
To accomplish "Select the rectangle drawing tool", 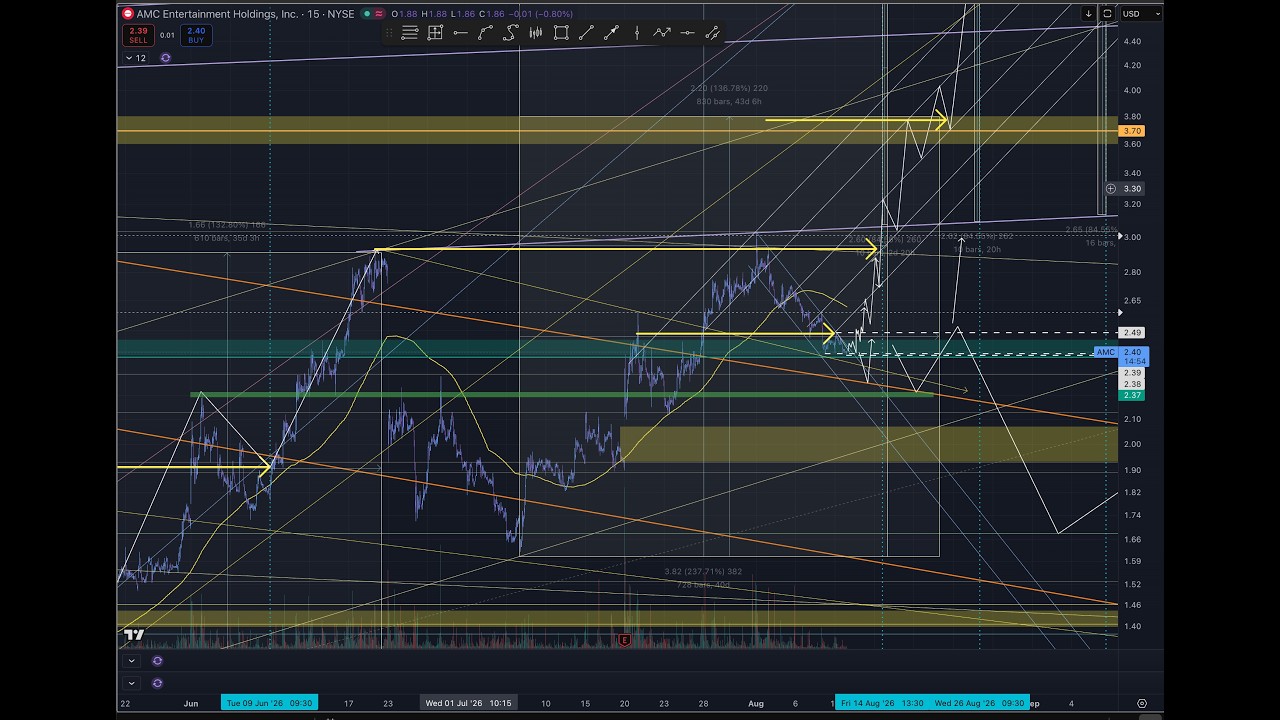I will 561,33.
